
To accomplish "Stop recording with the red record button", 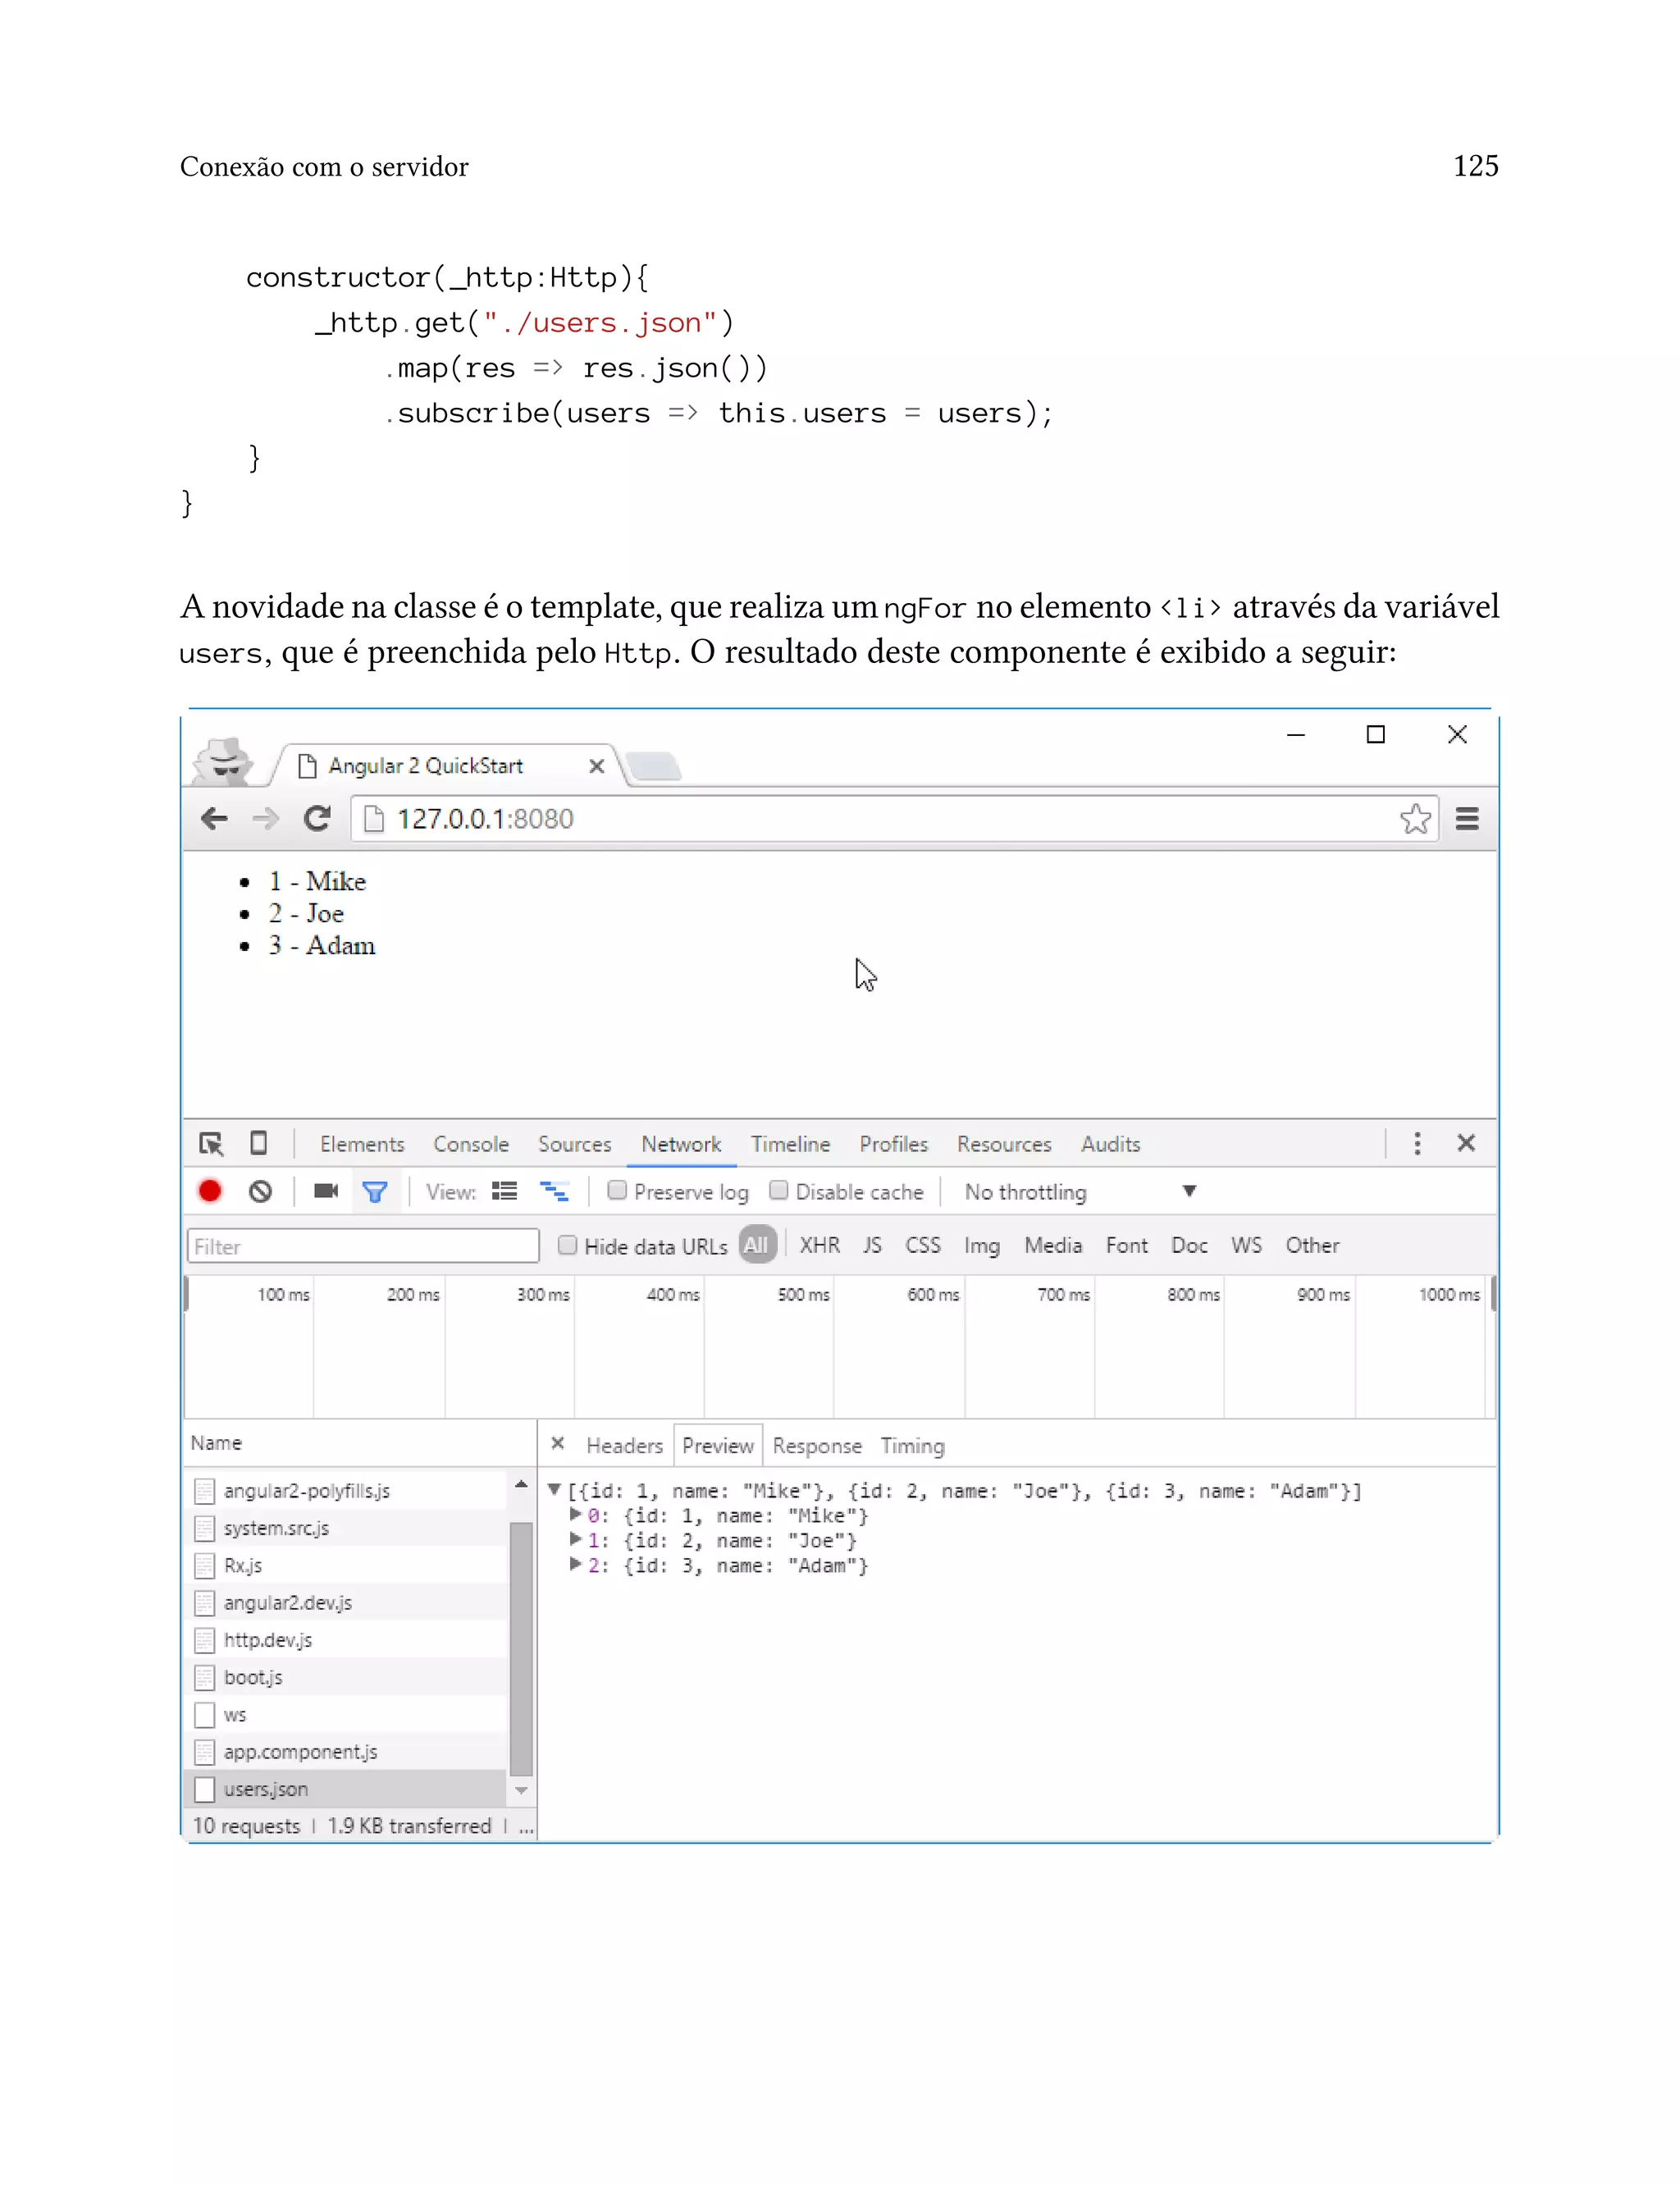I will pos(210,1191).
